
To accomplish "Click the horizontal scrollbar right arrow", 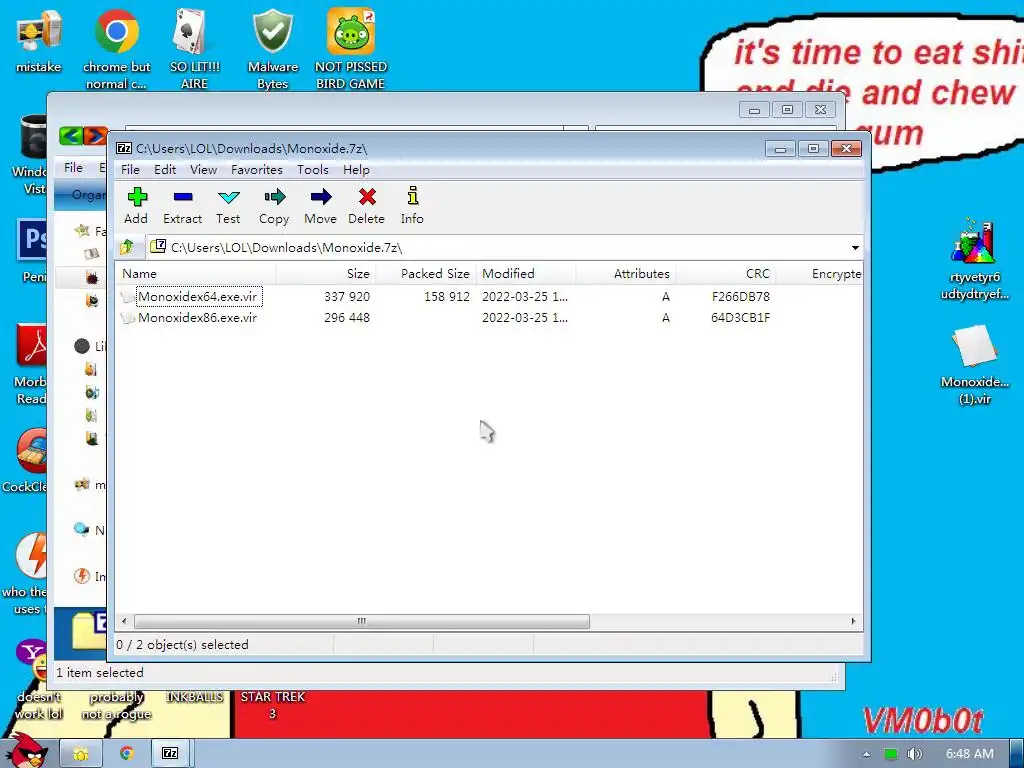I will point(854,621).
